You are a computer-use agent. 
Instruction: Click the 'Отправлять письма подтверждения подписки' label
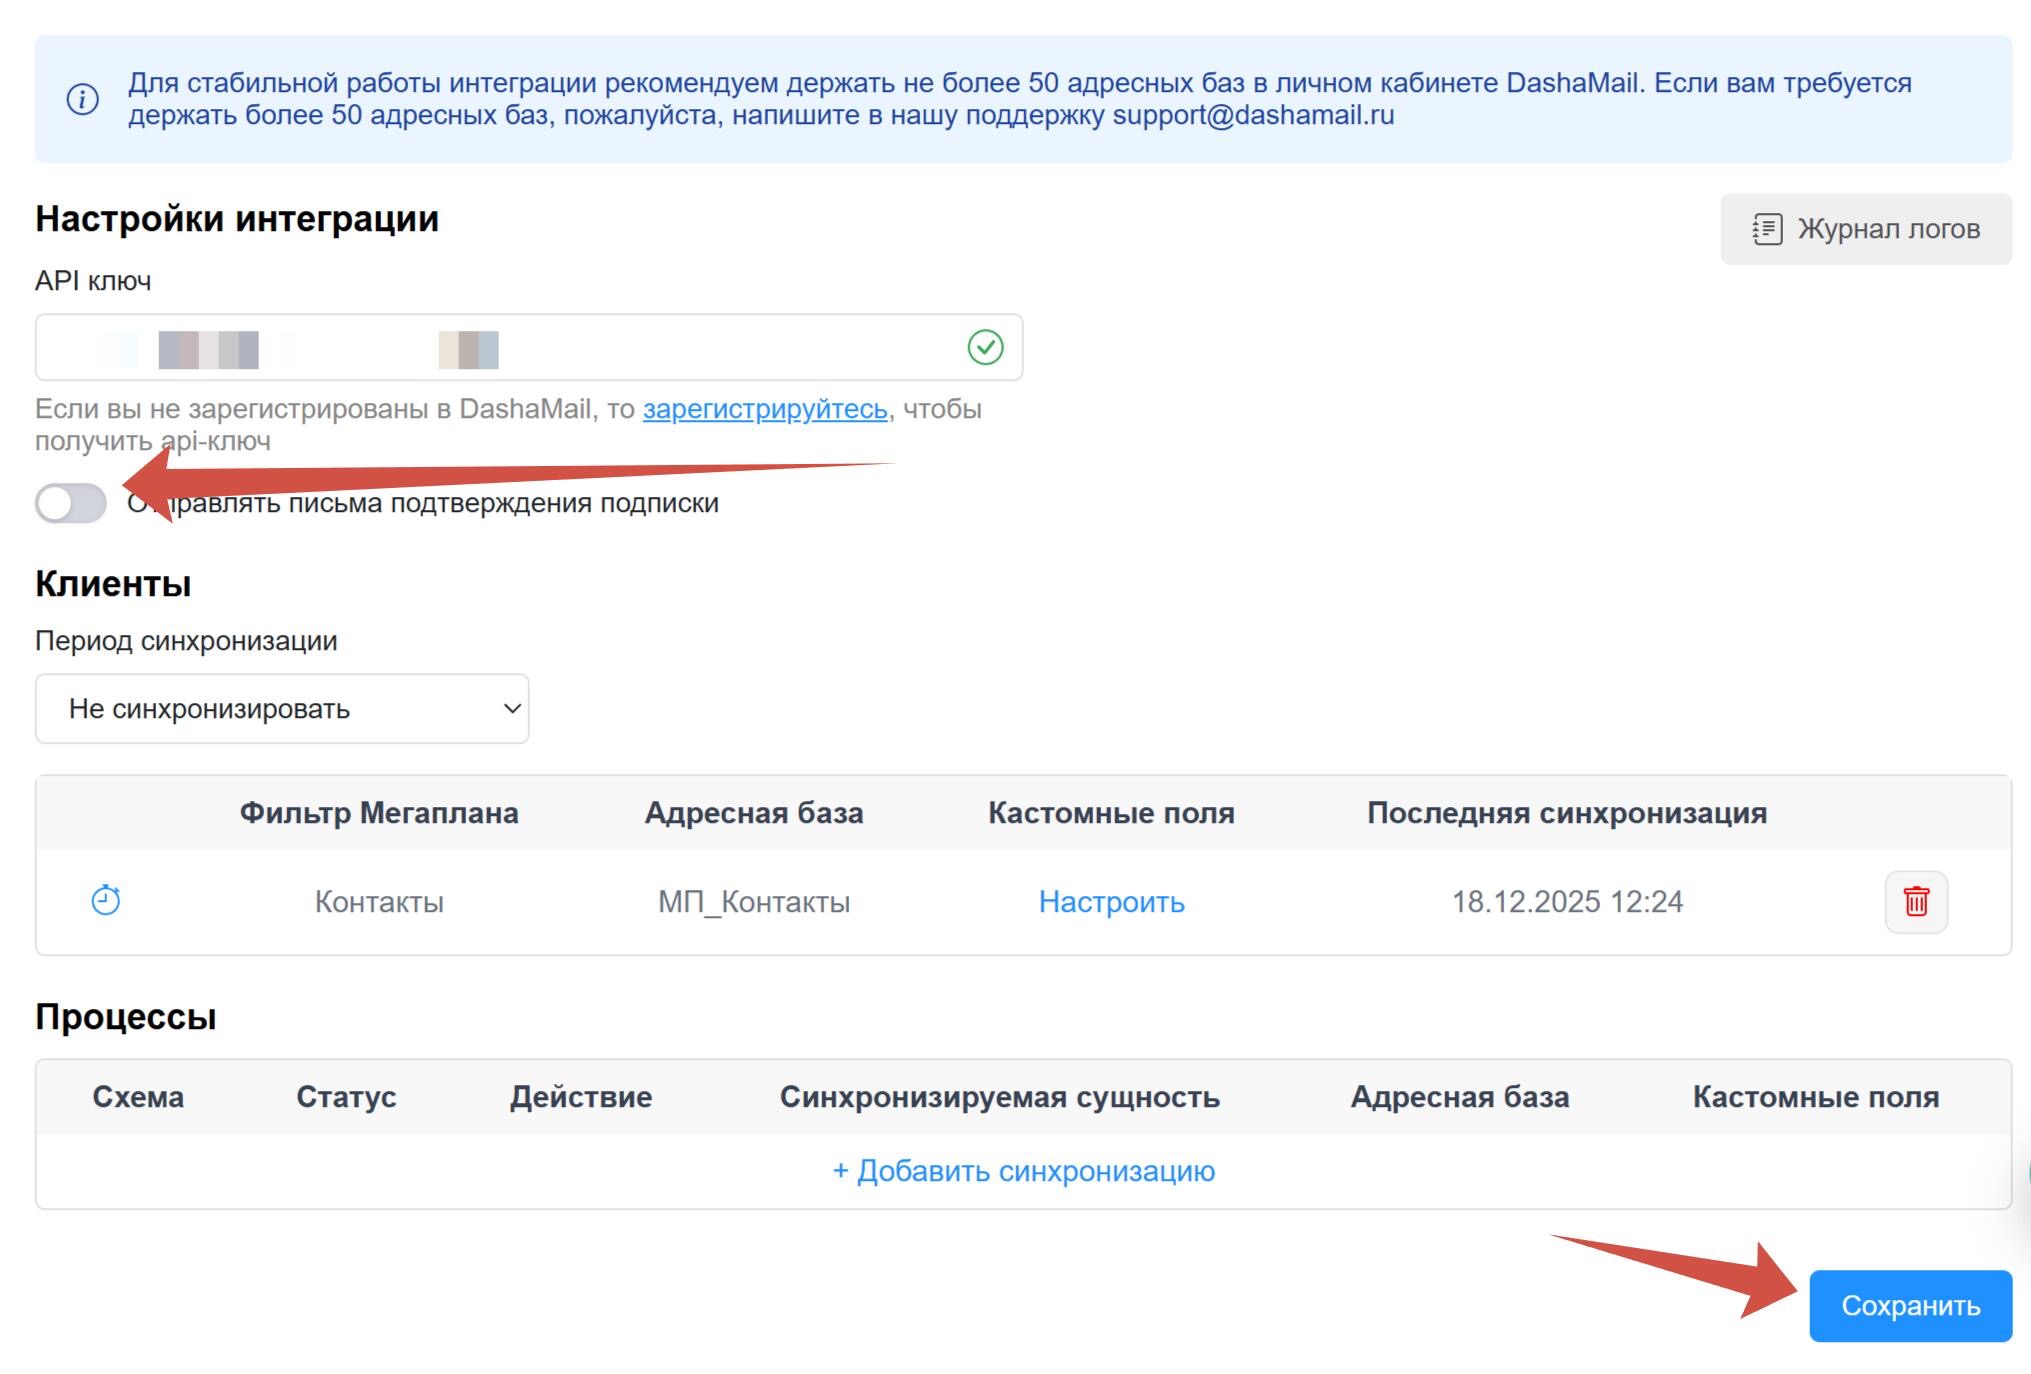tap(450, 503)
